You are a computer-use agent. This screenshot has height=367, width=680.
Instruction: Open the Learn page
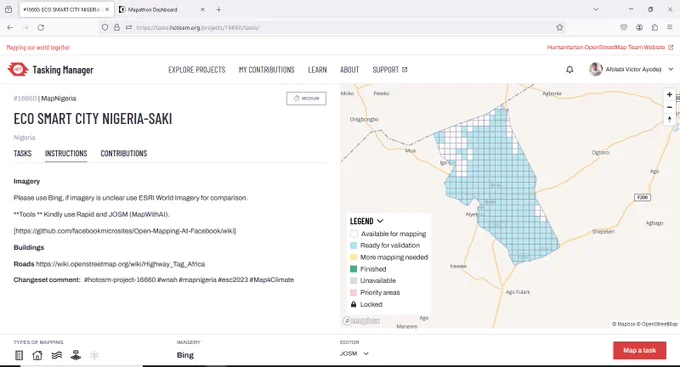pos(317,69)
